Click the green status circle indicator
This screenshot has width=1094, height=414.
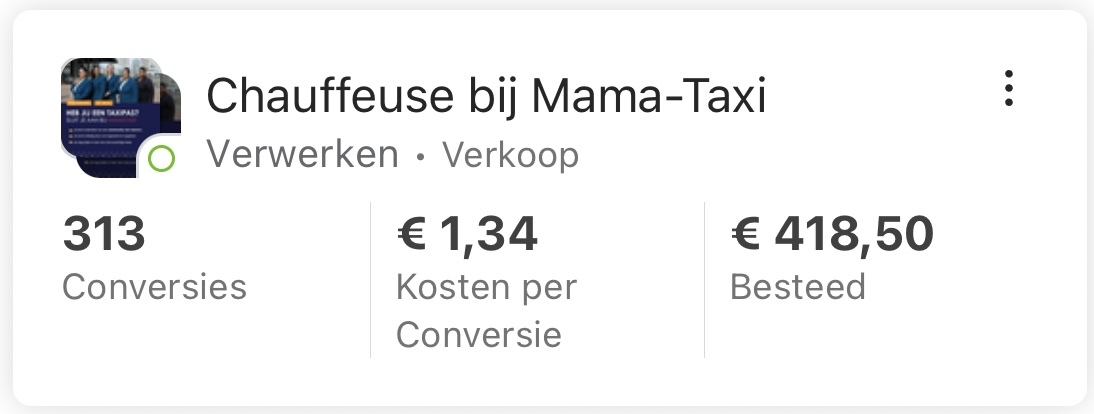(160, 160)
